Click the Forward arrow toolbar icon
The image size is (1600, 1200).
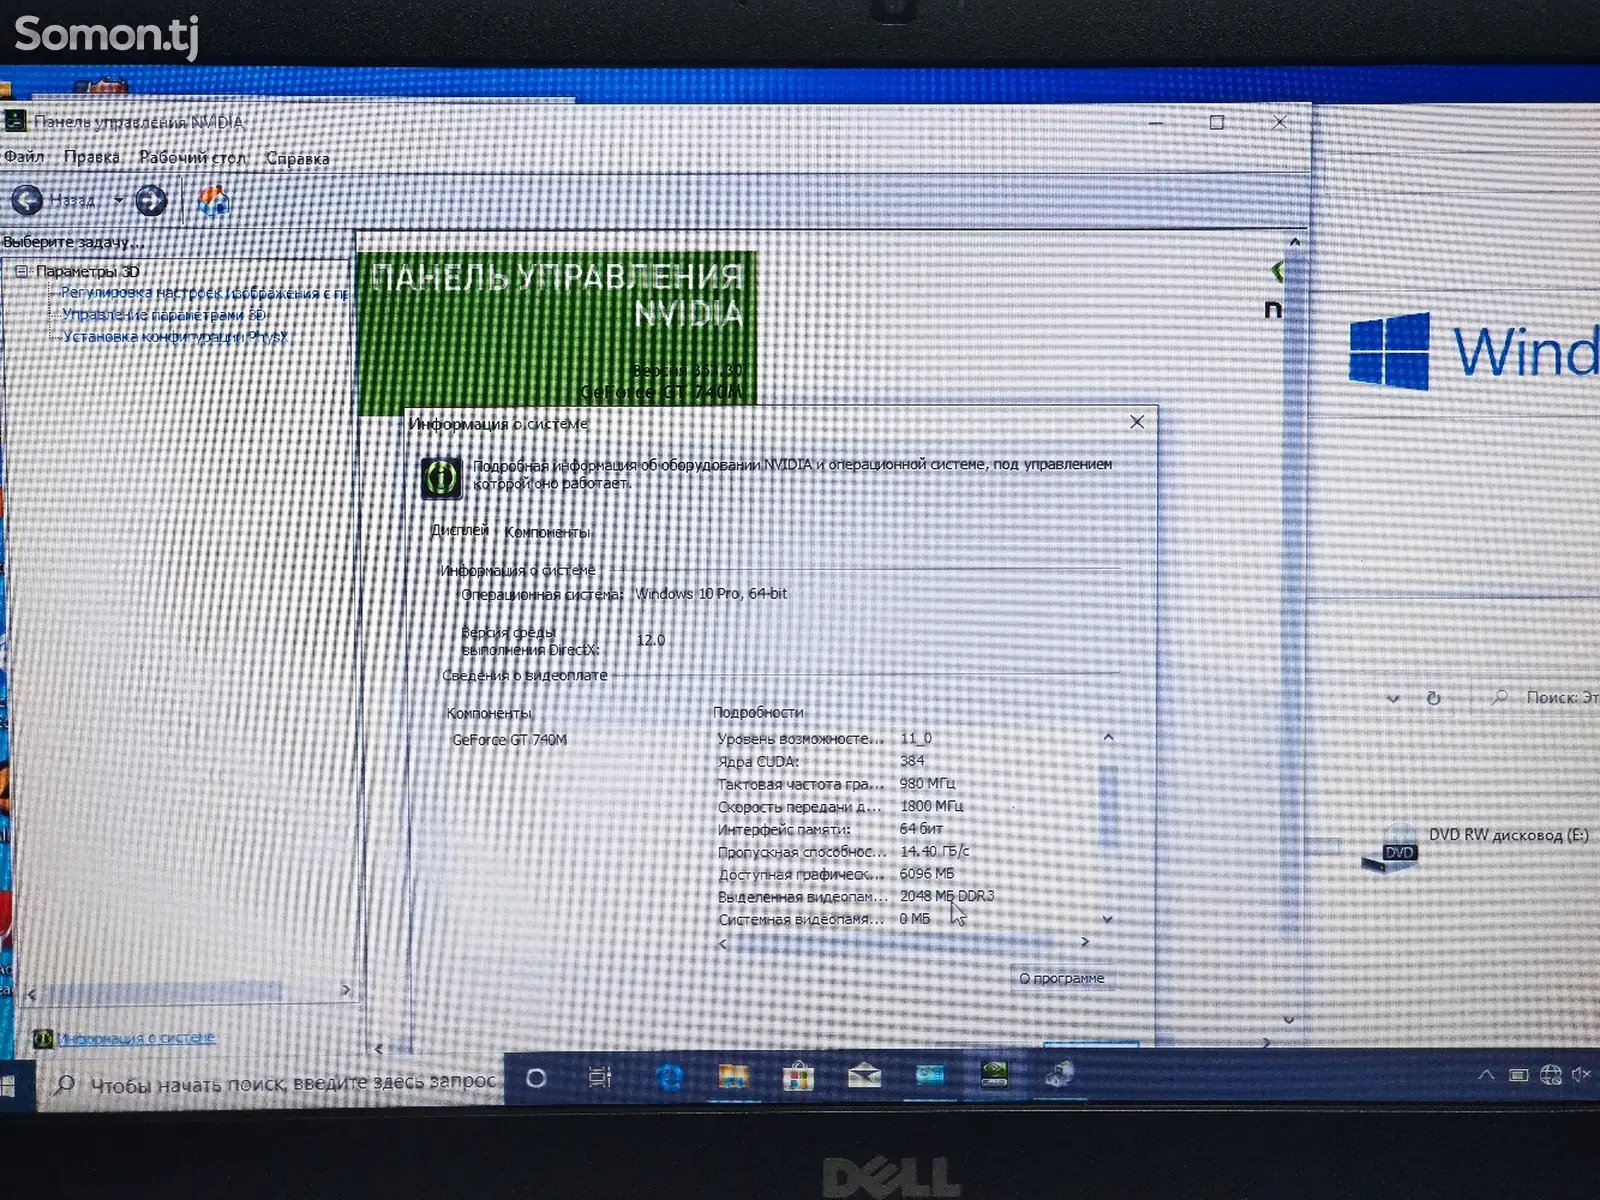[151, 201]
